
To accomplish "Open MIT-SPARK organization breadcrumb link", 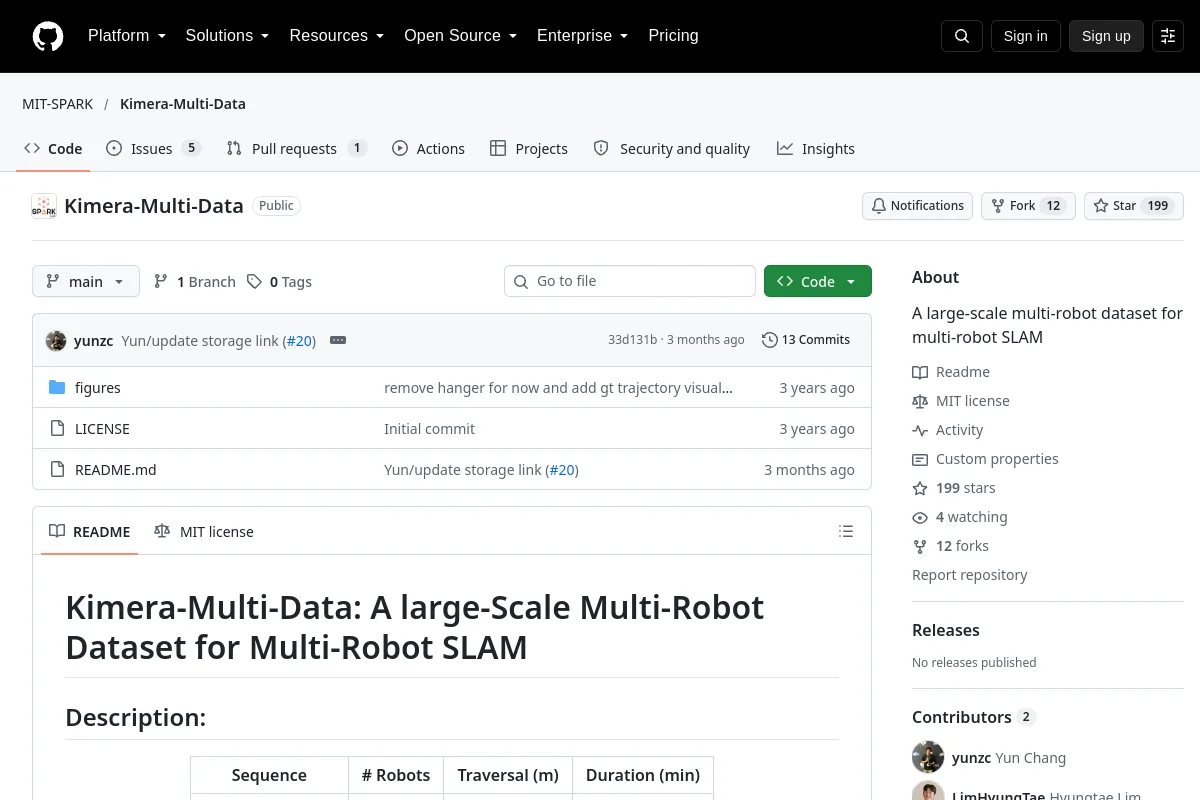I will [x=58, y=104].
